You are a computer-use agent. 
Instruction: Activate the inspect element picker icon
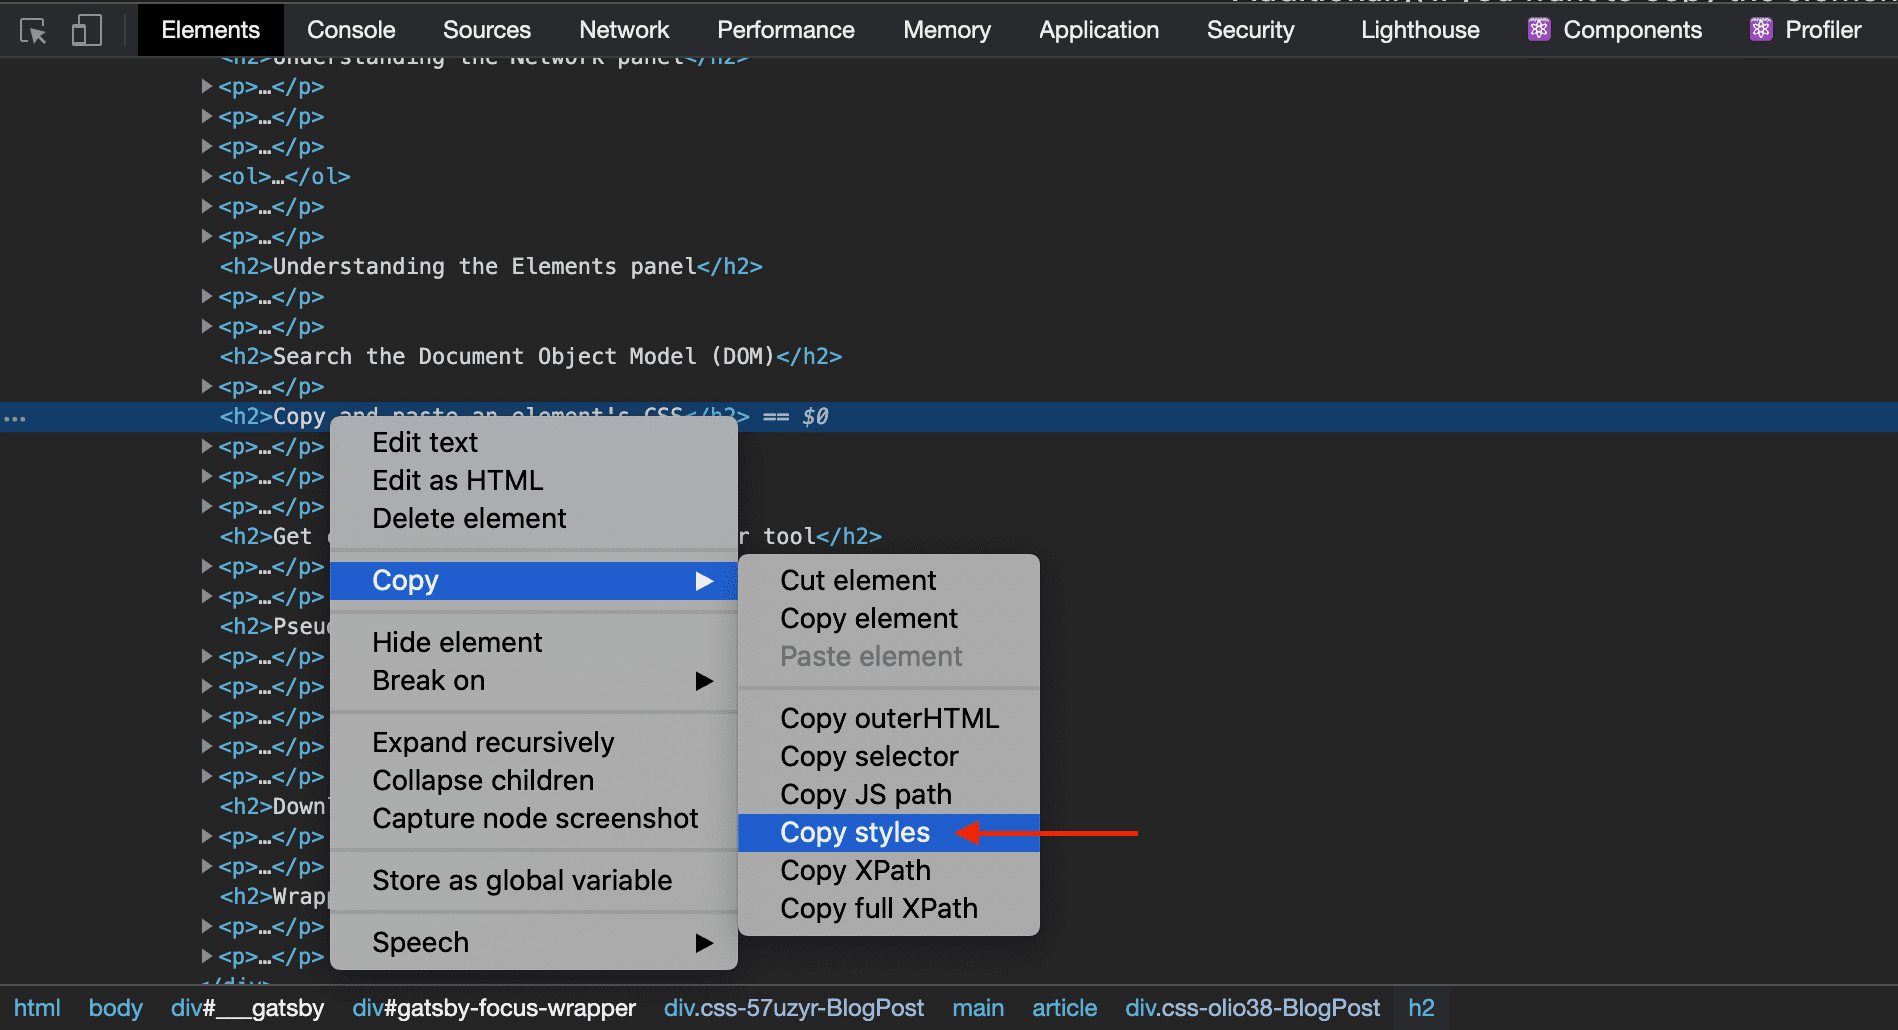pyautogui.click(x=33, y=31)
